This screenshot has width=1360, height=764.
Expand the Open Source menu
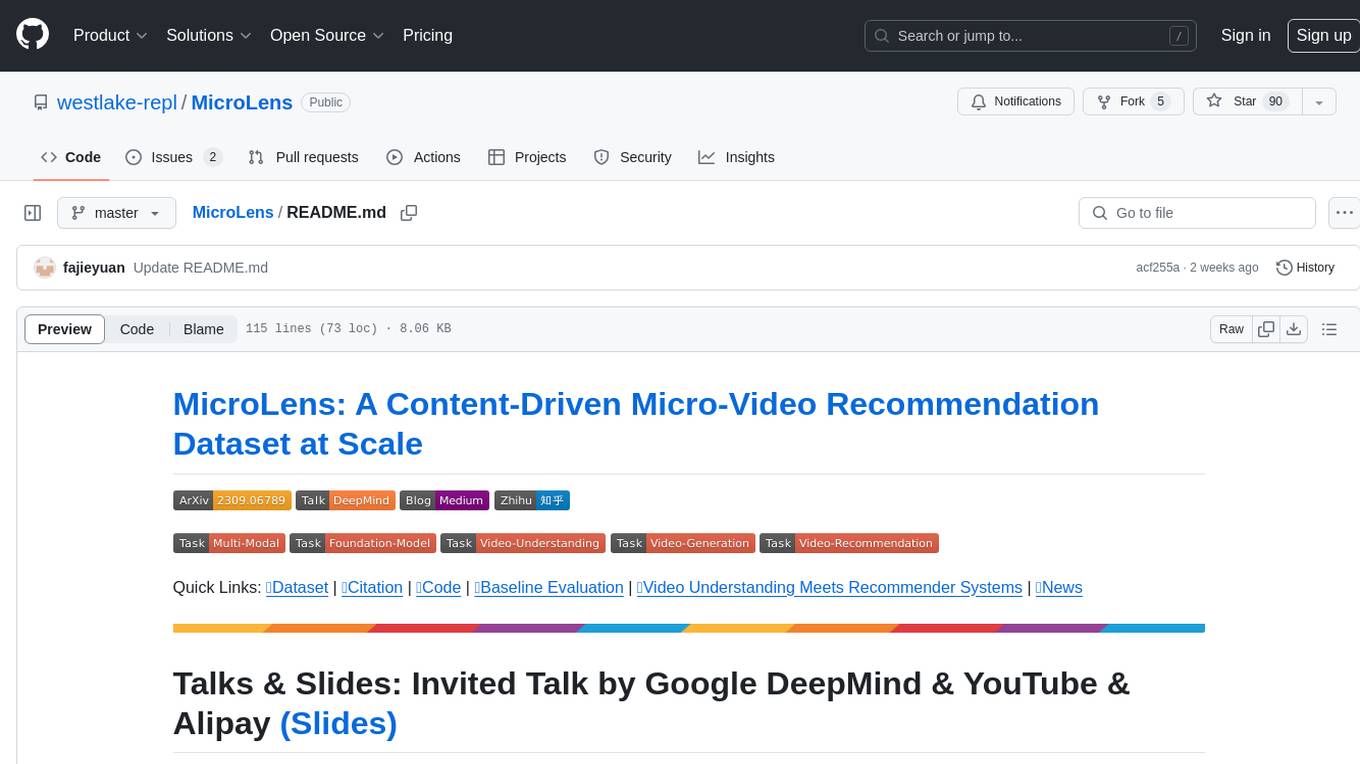327,35
